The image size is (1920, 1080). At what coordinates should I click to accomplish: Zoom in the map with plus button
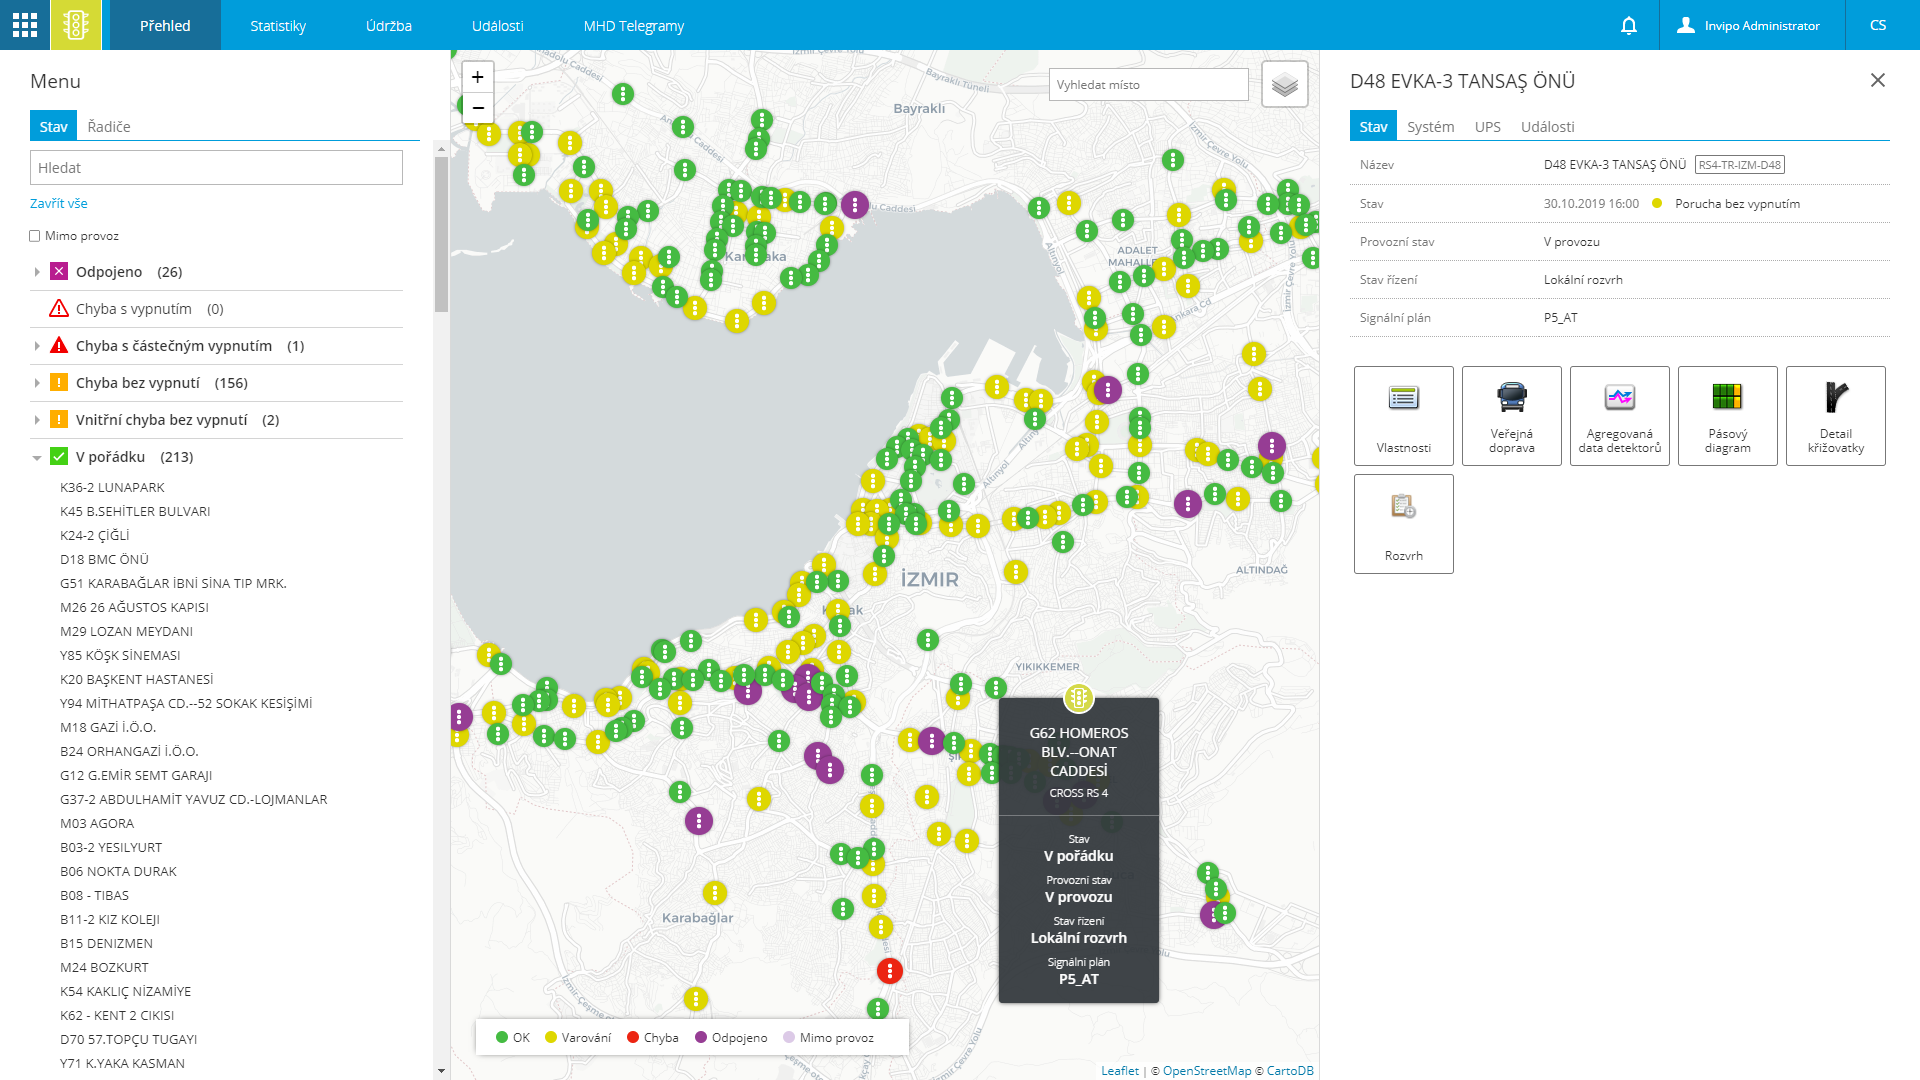coord(478,77)
